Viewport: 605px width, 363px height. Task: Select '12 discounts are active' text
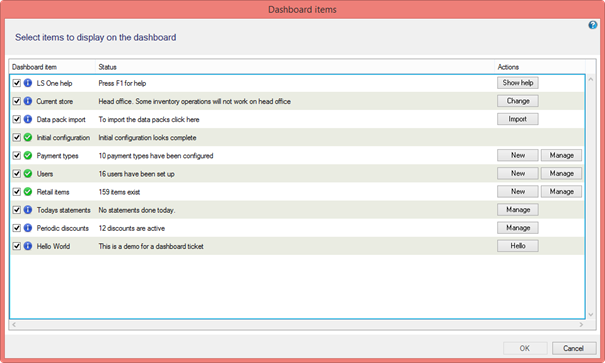pos(132,228)
